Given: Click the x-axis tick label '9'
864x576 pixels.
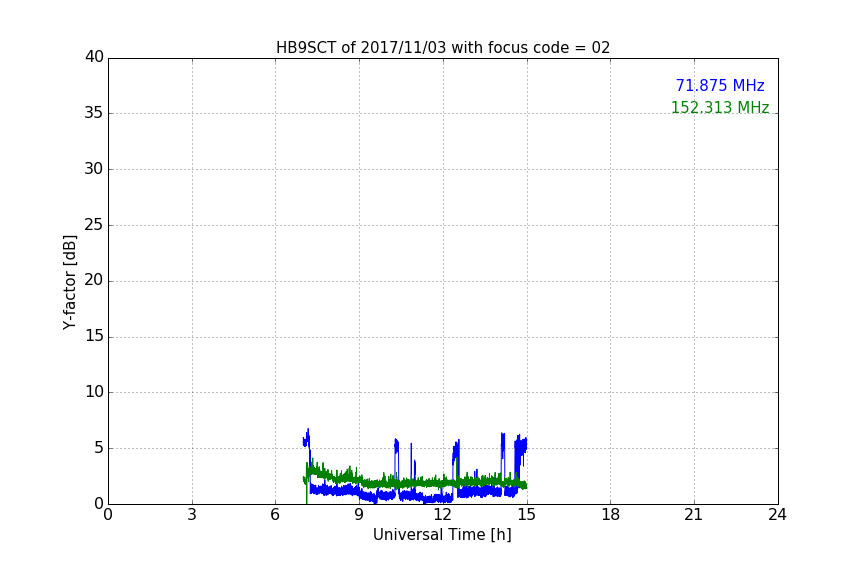Looking at the screenshot, I should pos(359,515).
